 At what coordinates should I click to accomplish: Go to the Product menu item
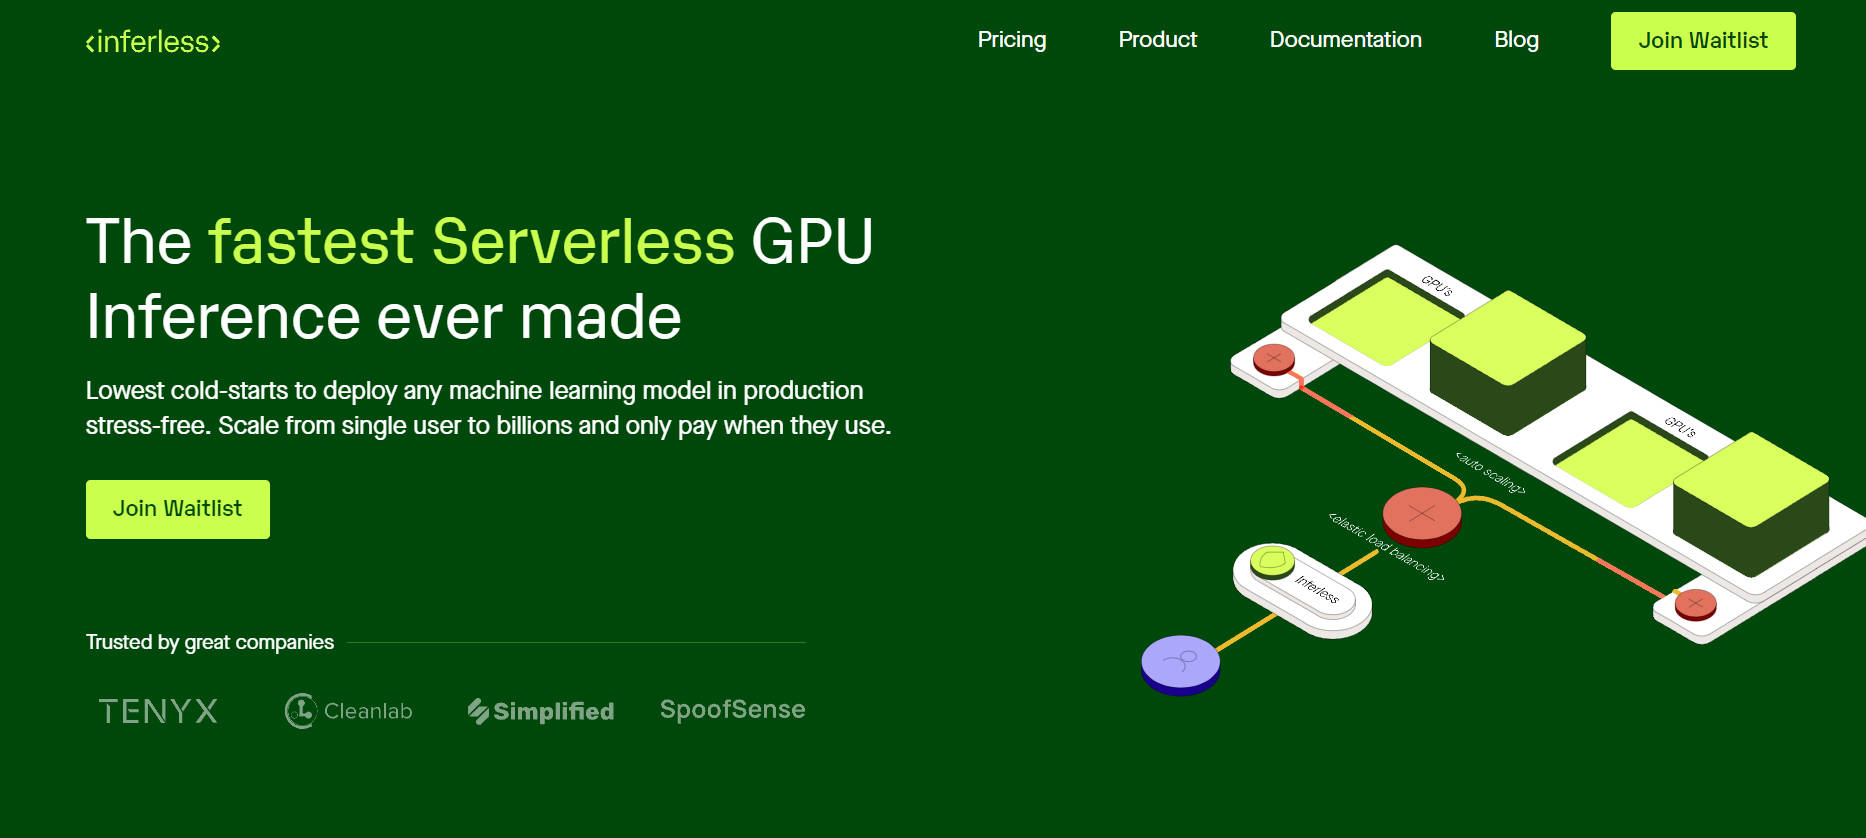(x=1157, y=40)
